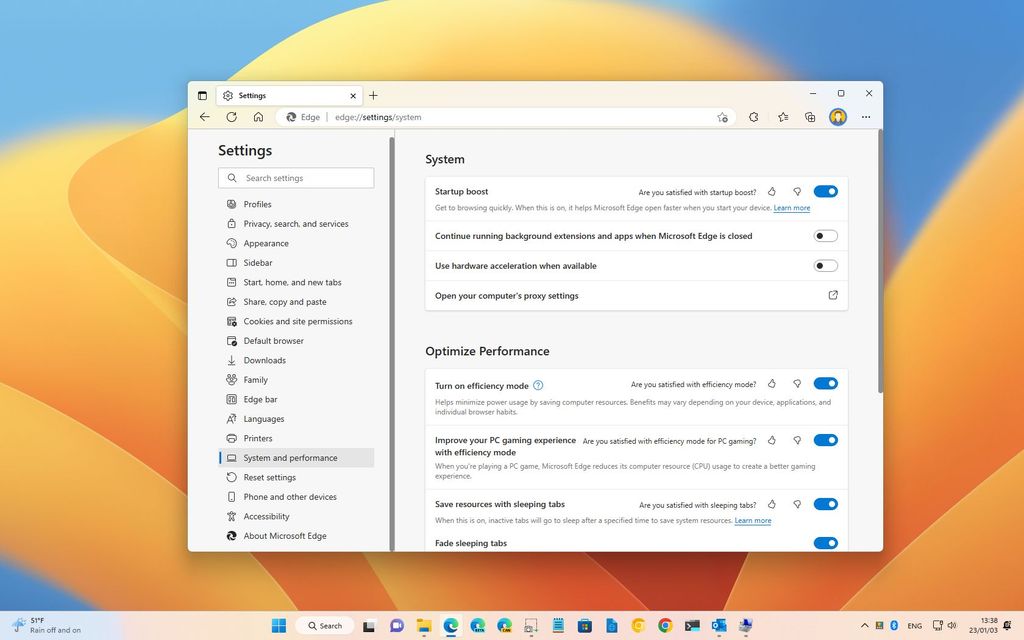Open Settings and more menu

pos(866,117)
